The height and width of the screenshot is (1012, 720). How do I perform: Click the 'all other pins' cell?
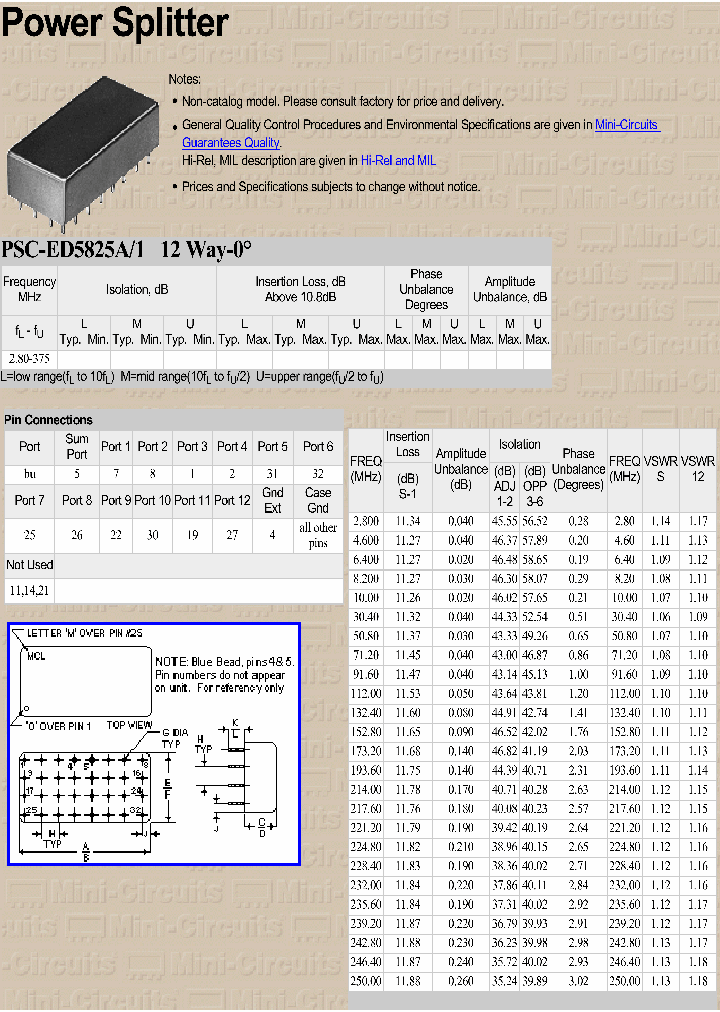point(317,534)
